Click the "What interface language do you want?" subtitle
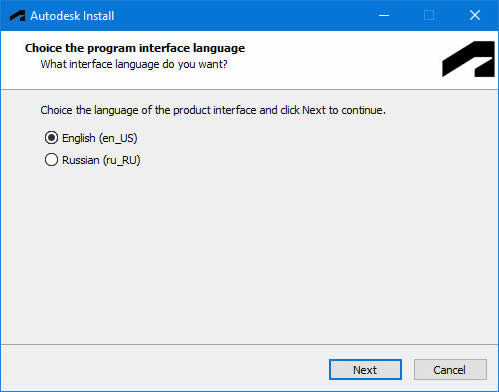499x392 pixels. click(x=134, y=64)
